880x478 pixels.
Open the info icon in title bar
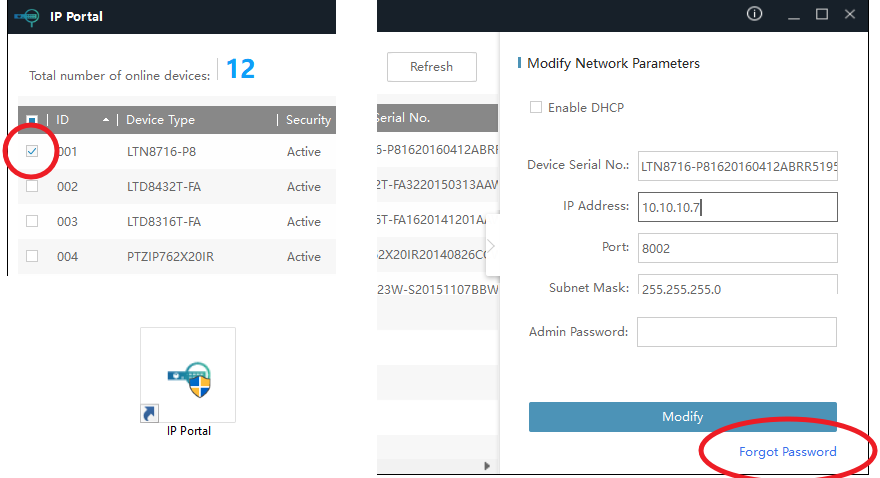click(755, 14)
